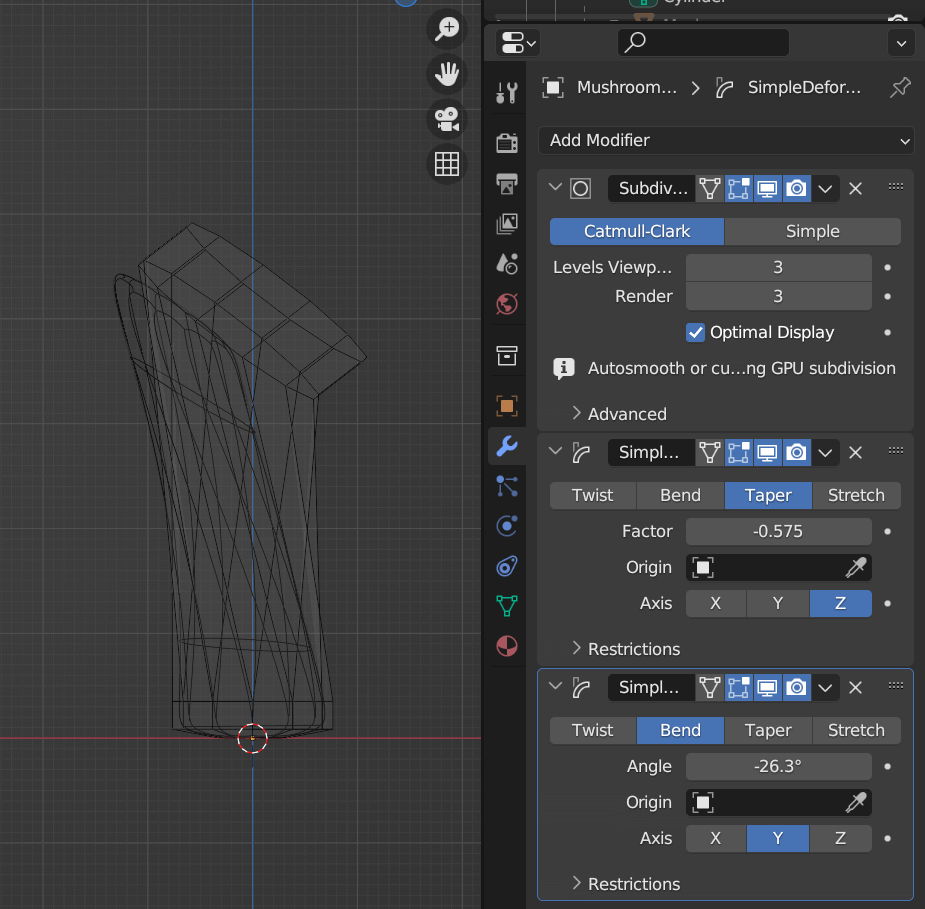The image size is (925, 909).
Task: Click the Mushroom object breadcrumb
Action: [x=609, y=88]
